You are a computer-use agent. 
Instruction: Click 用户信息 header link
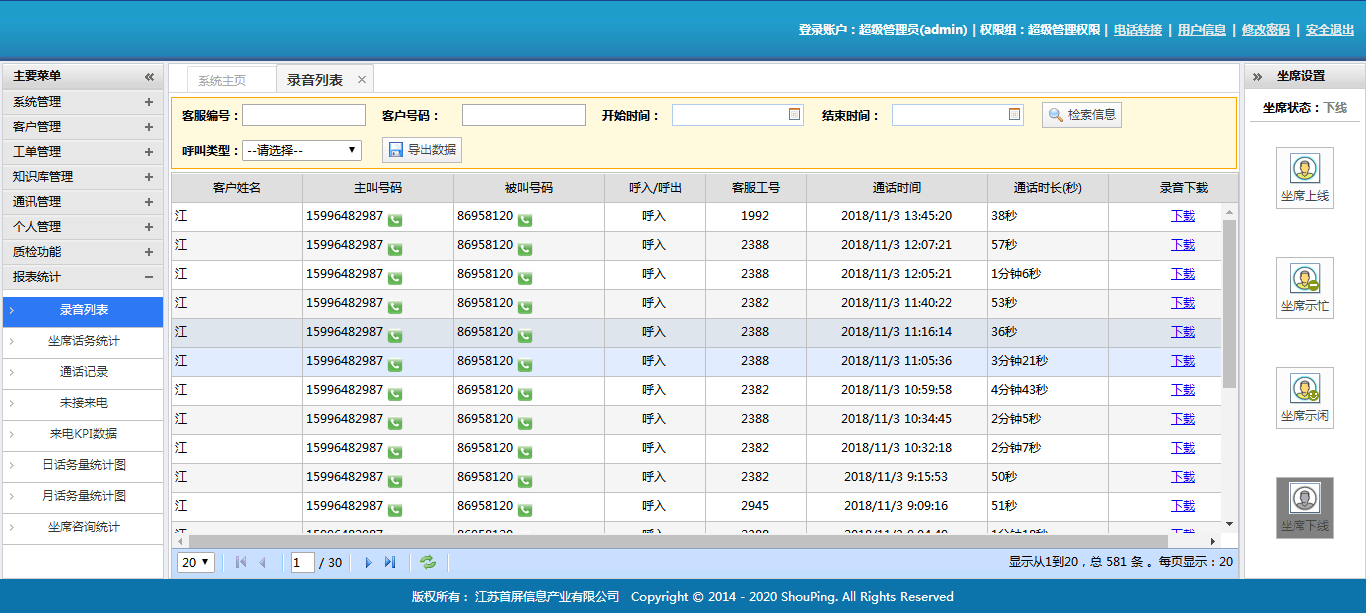(x=1202, y=30)
